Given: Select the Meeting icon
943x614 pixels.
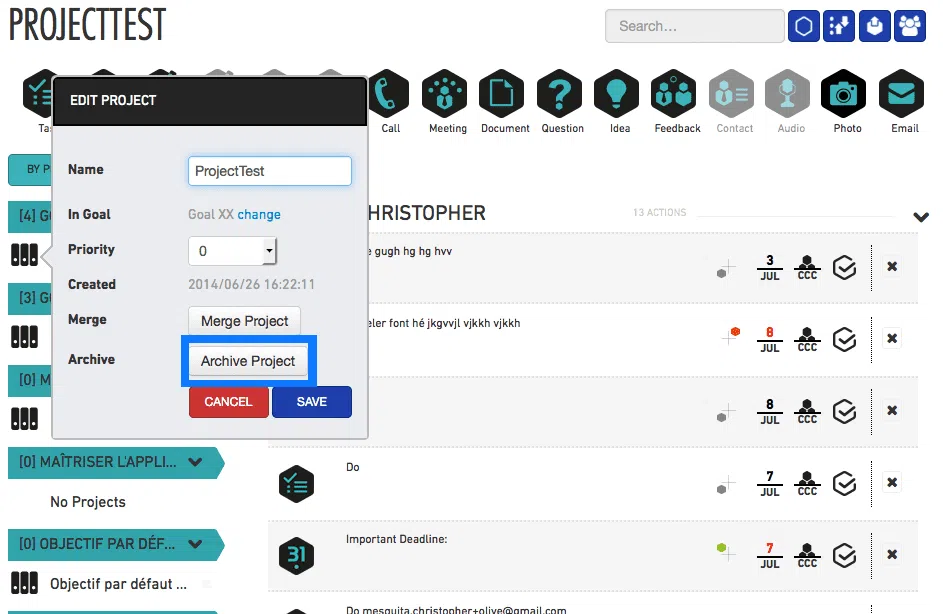Looking at the screenshot, I should (447, 96).
